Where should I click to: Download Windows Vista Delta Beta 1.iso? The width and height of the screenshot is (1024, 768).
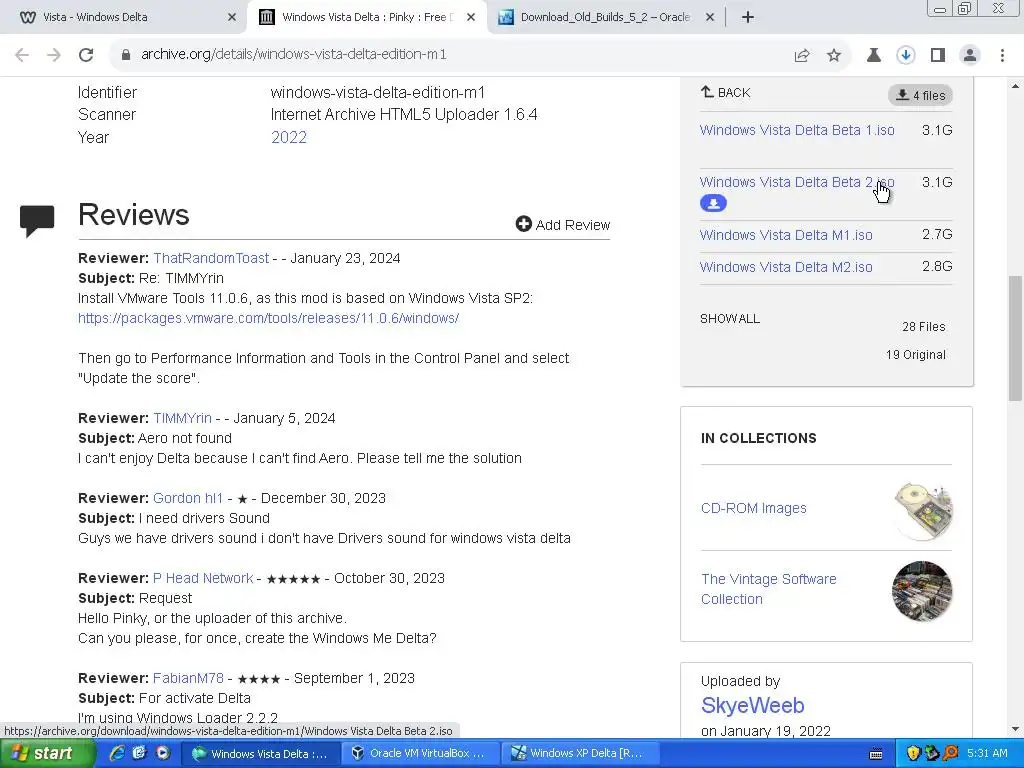pyautogui.click(x=797, y=130)
